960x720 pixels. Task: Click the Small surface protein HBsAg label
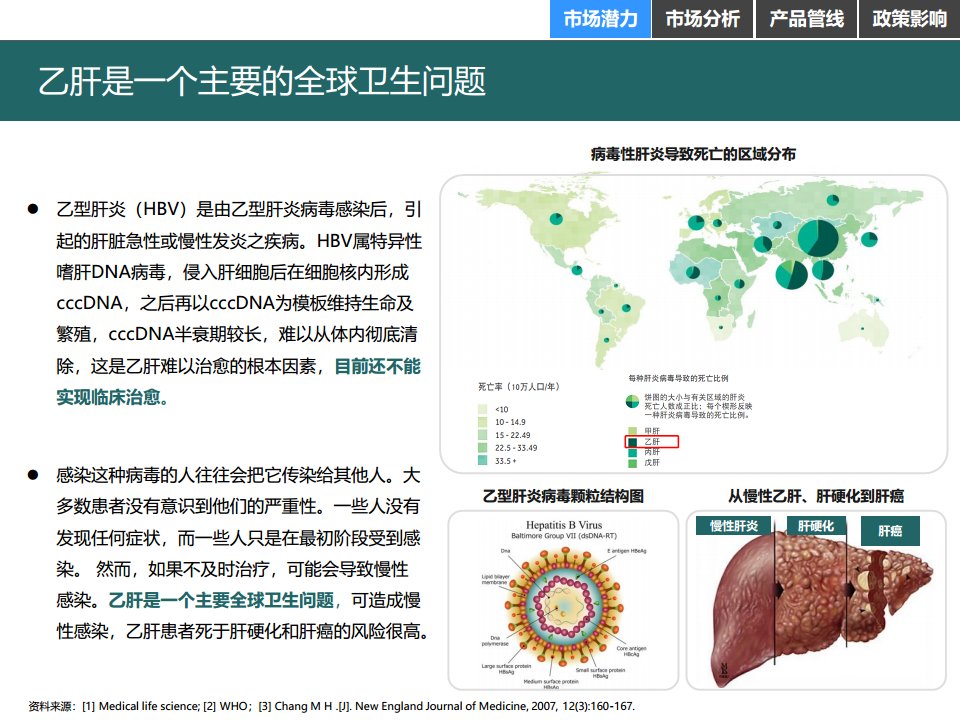600,673
